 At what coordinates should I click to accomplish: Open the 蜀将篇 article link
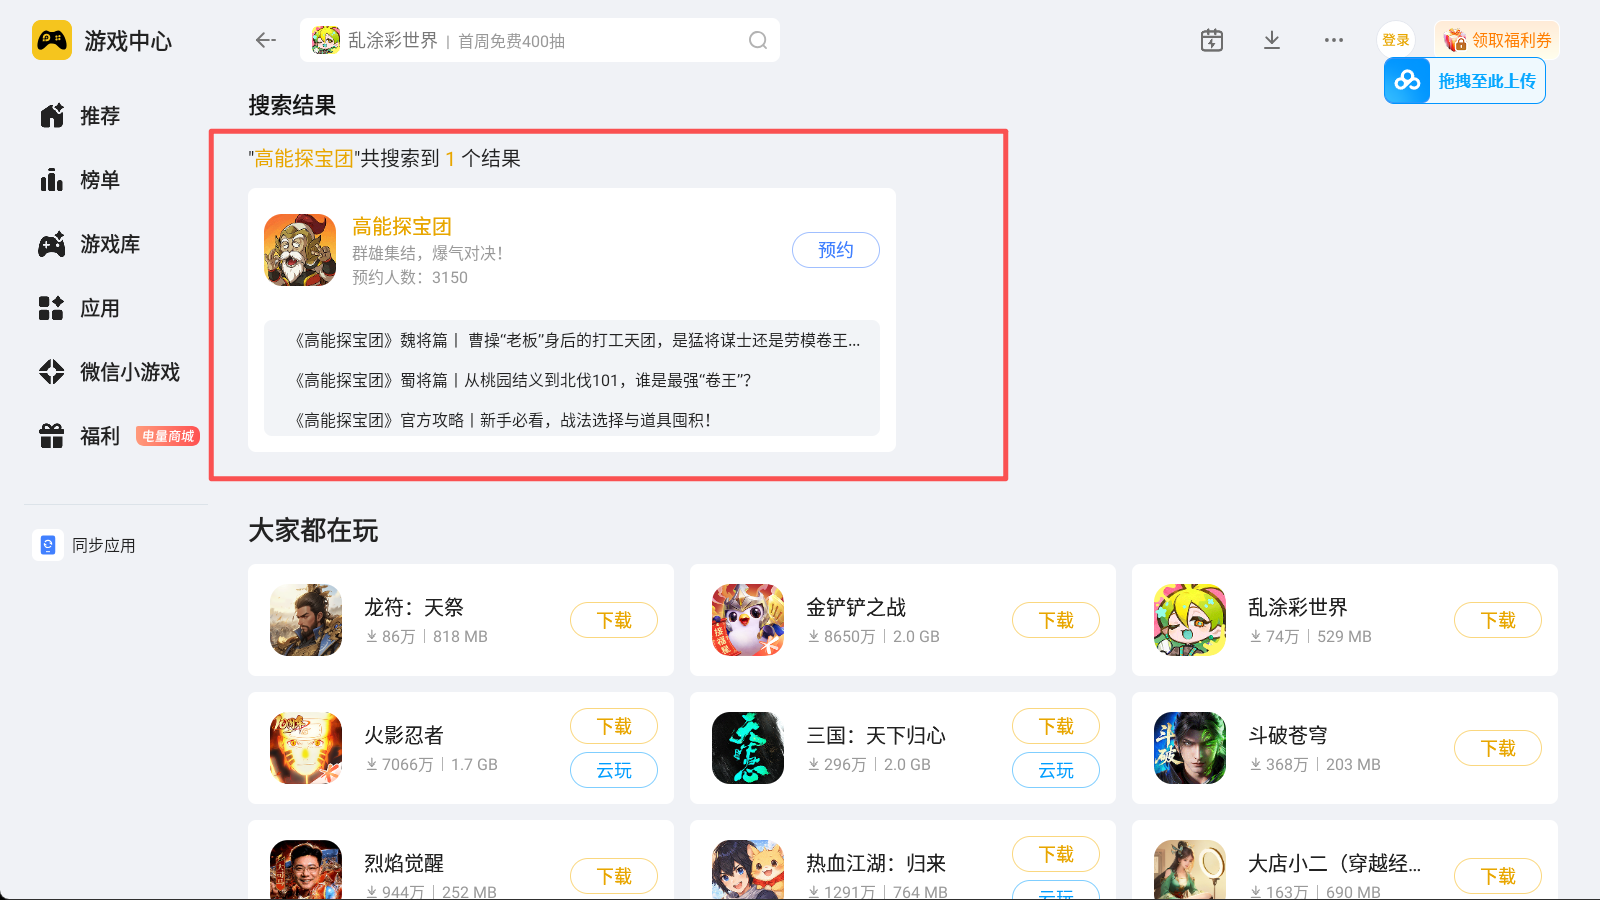tap(522, 381)
